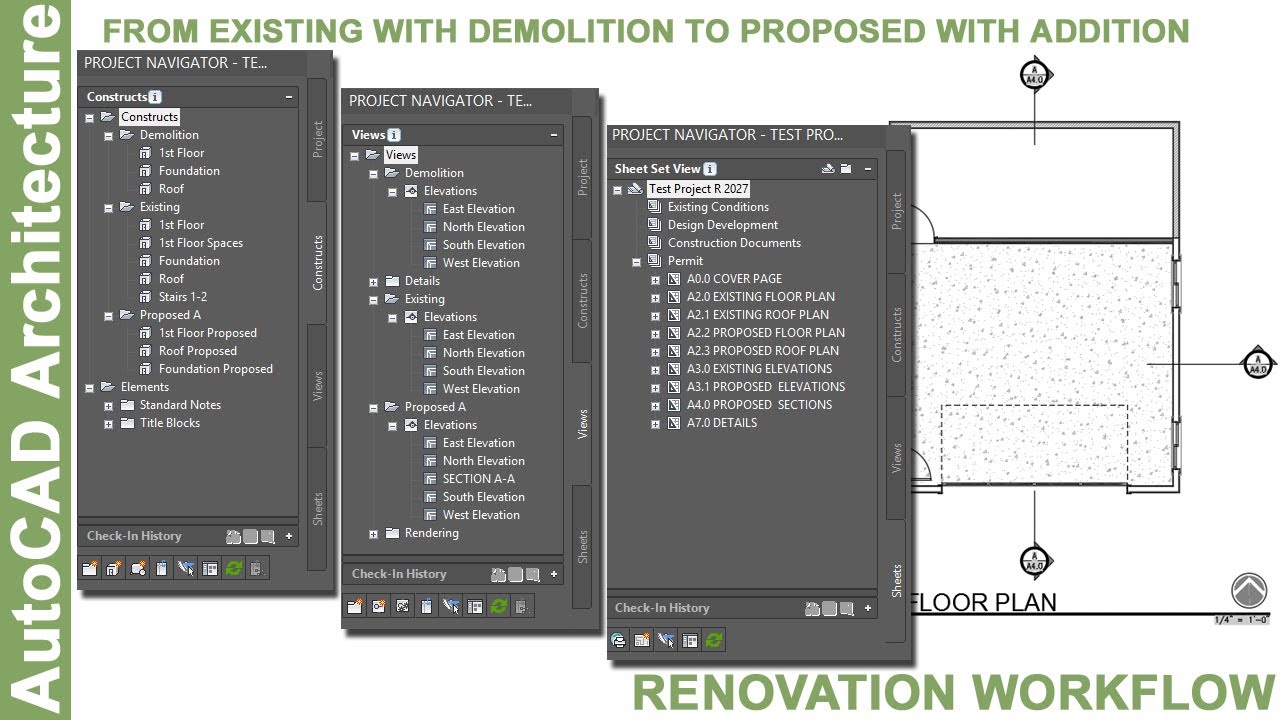The width and height of the screenshot is (1280, 720).
Task: Select Foundation Proposed construct
Action: 216,369
